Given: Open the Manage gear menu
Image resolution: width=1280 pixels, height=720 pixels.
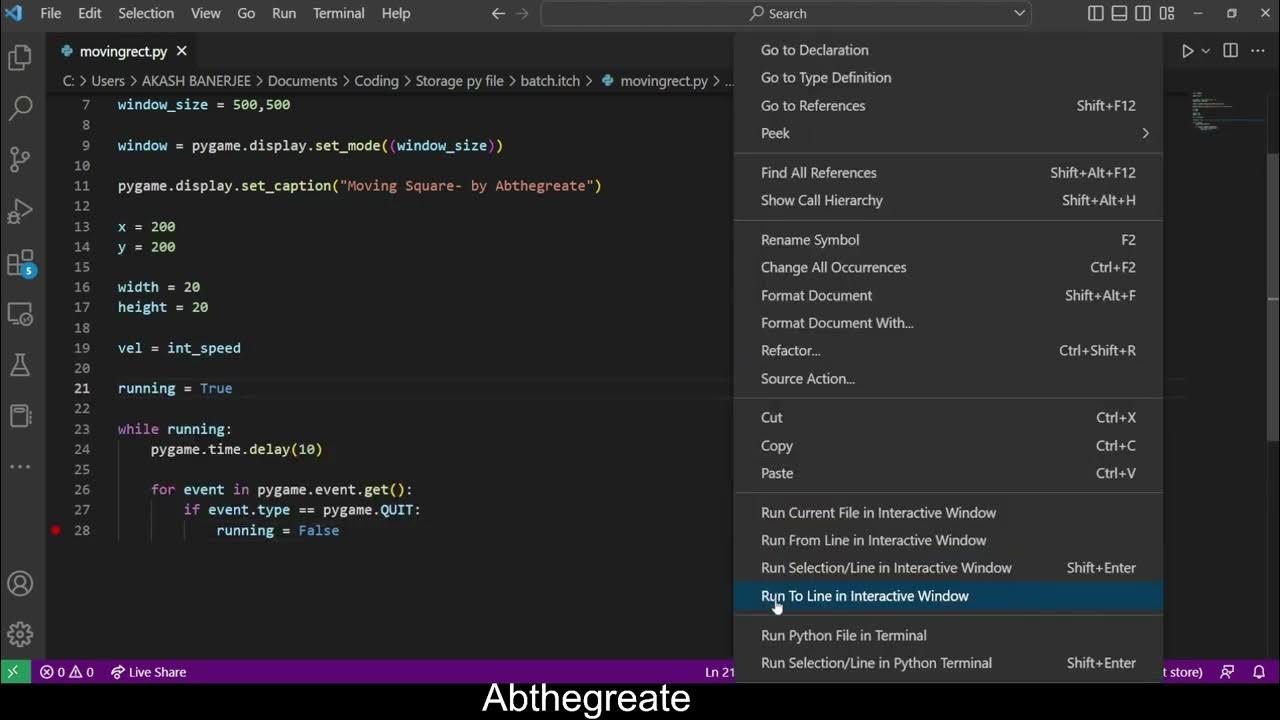Looking at the screenshot, I should (x=20, y=634).
